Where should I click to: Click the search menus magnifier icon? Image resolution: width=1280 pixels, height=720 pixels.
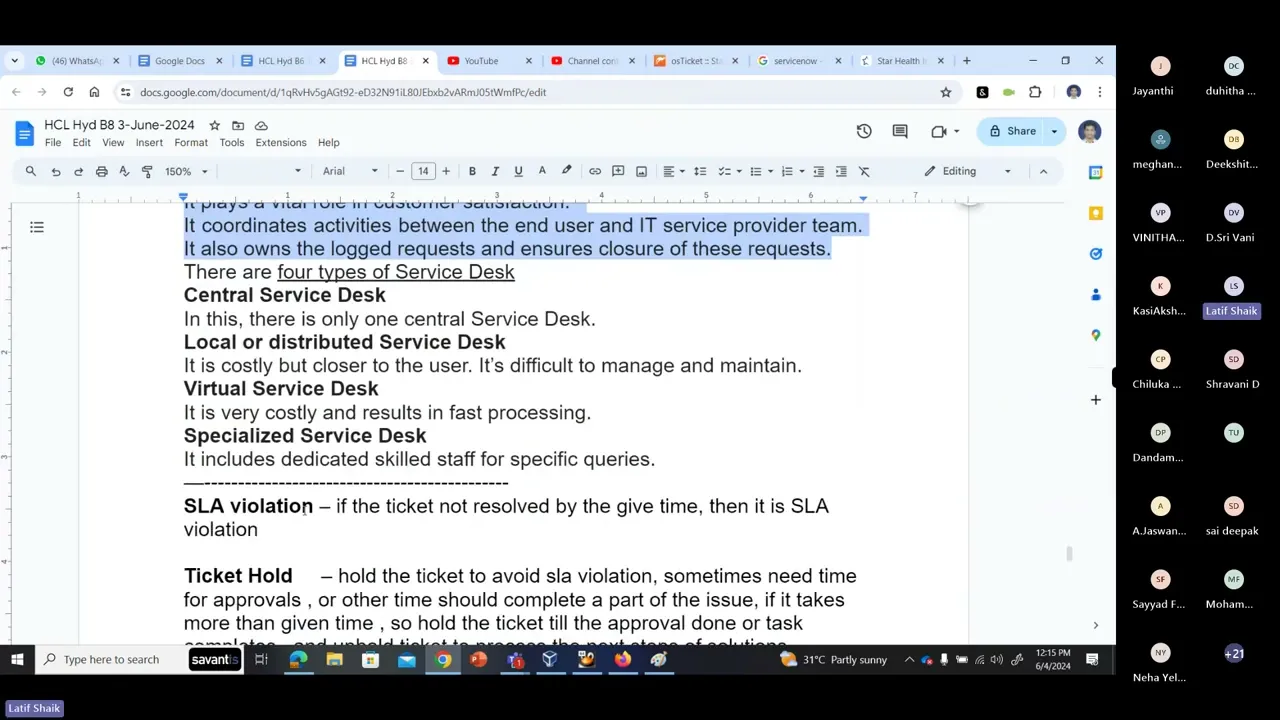click(31, 171)
